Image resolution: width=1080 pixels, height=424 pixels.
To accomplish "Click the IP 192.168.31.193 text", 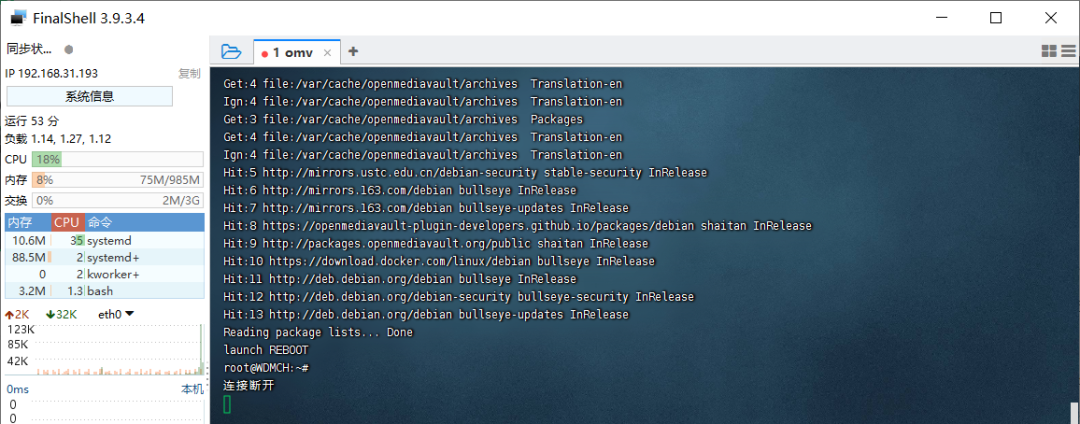I will [x=52, y=74].
